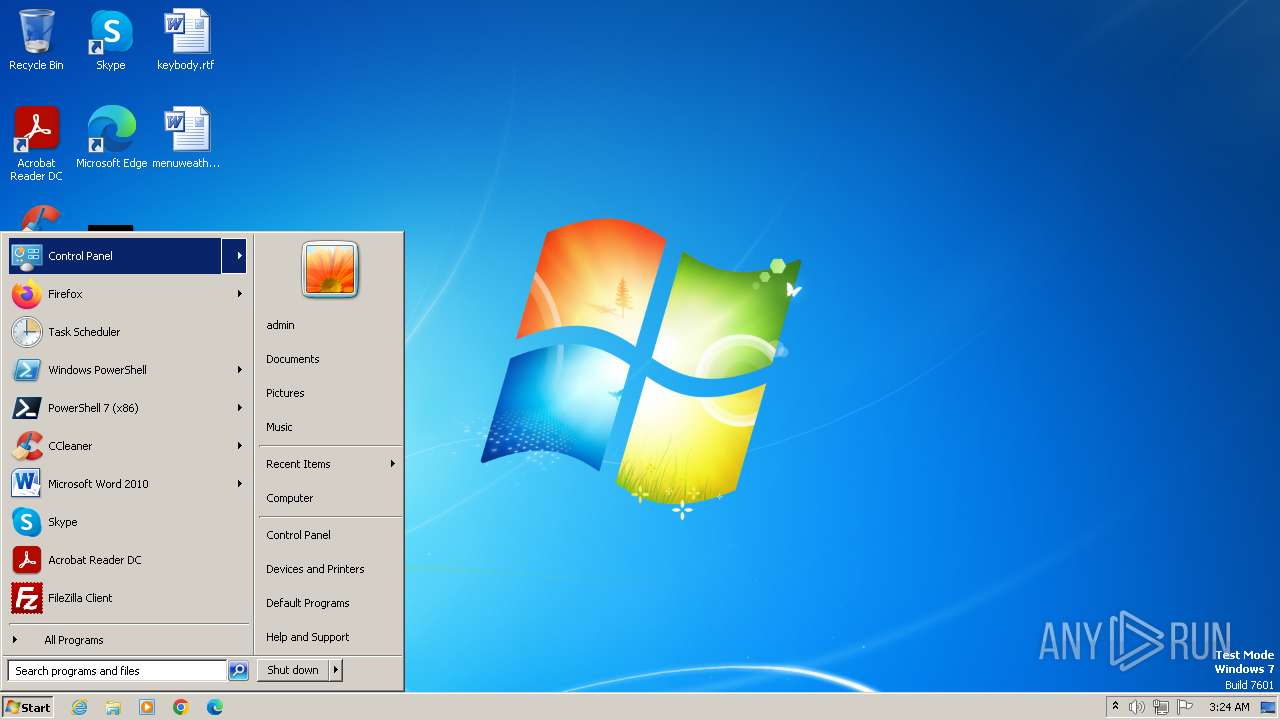Expand Recent Items submenu arrow
Screen dimensions: 1280x720
pyautogui.click(x=392, y=464)
